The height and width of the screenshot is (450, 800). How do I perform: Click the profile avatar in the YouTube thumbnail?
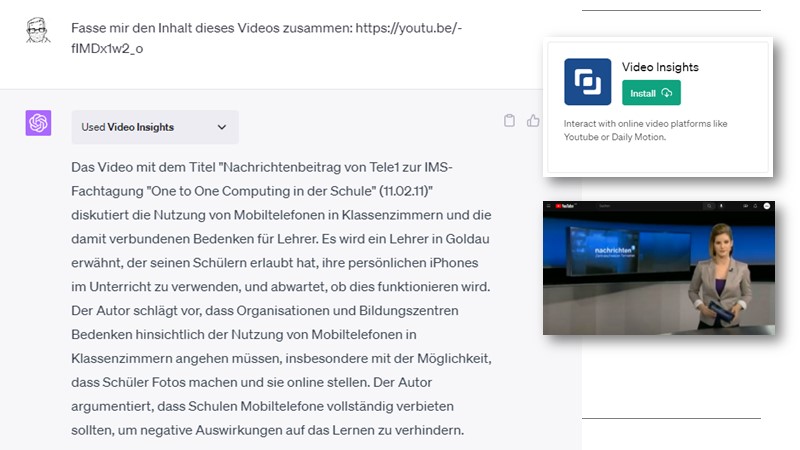click(766, 206)
